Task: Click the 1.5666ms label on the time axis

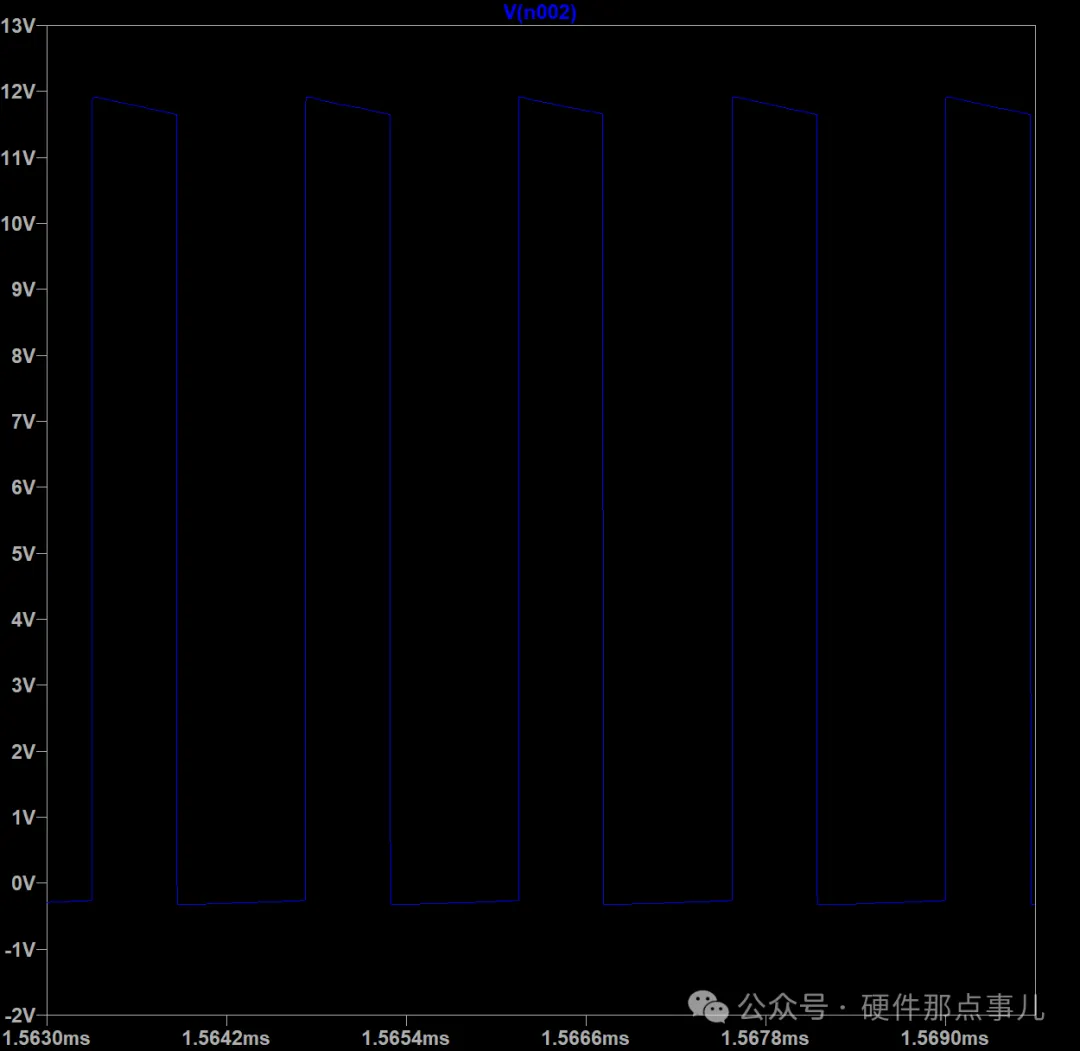Action: click(x=586, y=1038)
